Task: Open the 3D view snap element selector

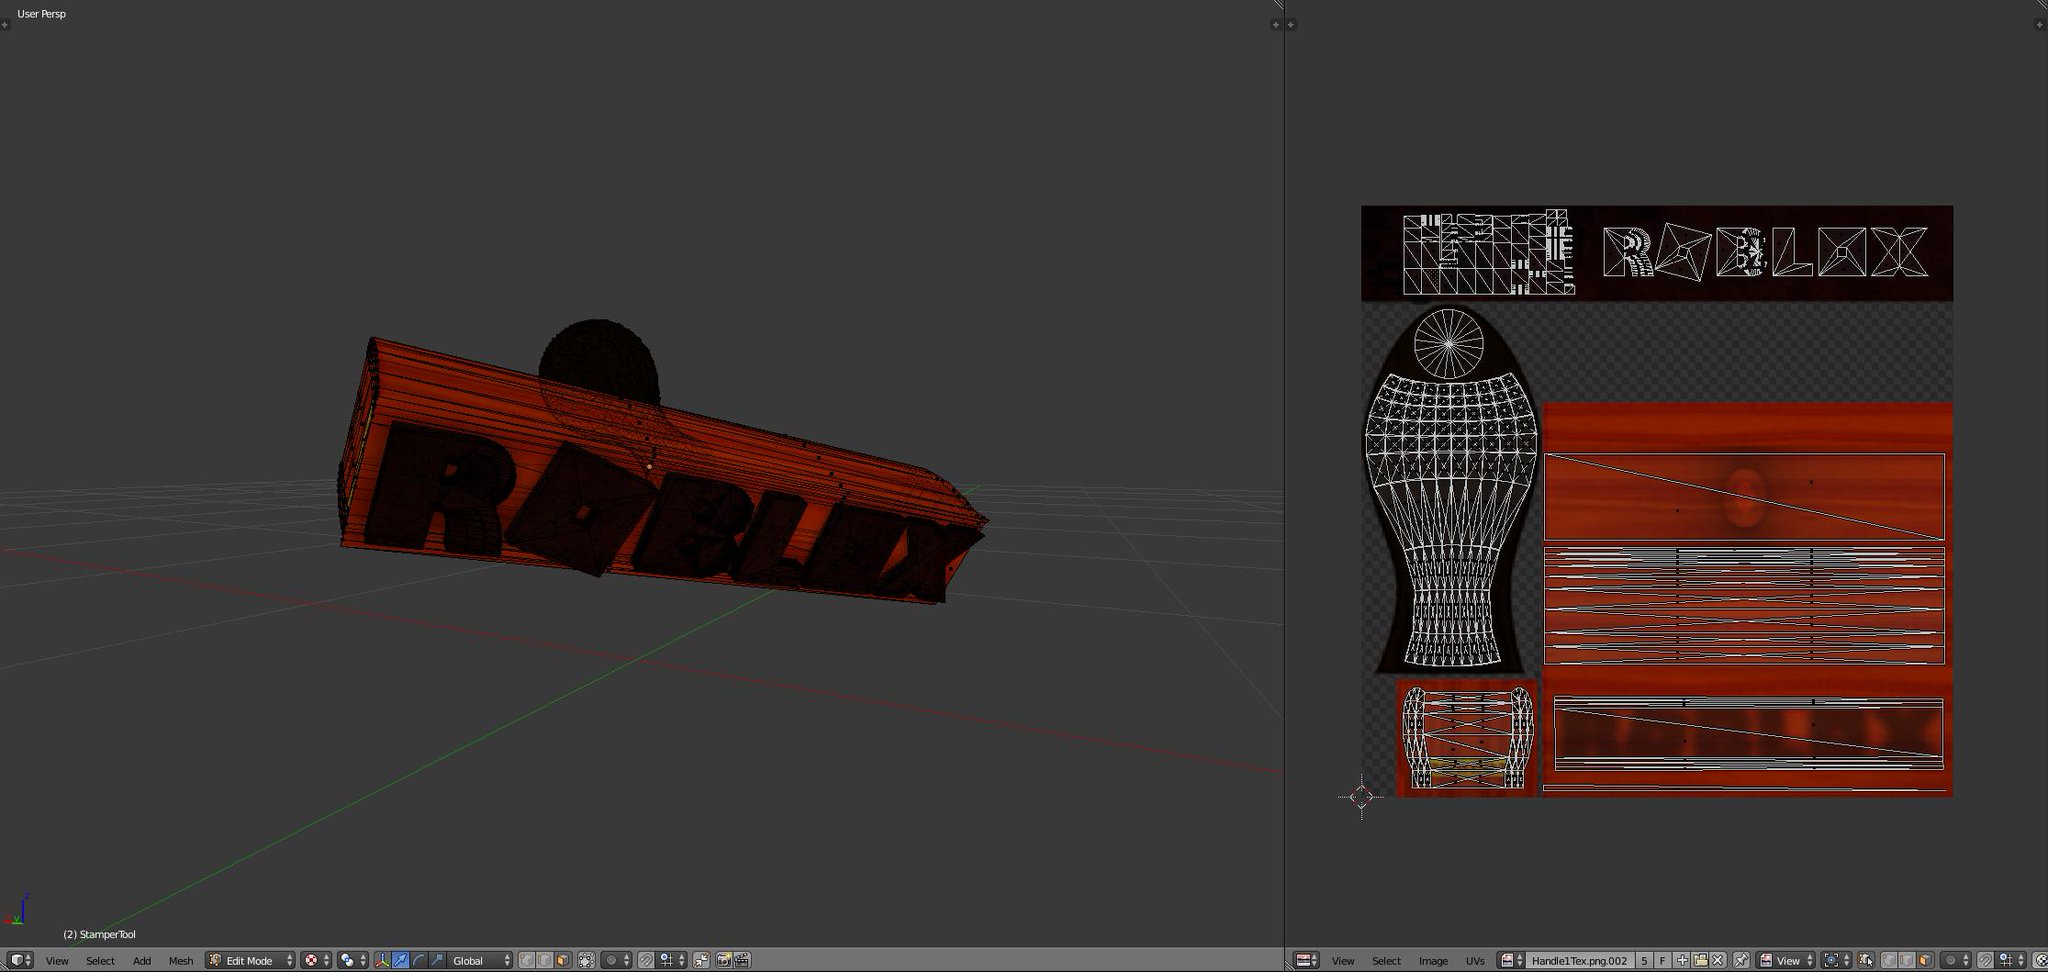Action: (670, 961)
